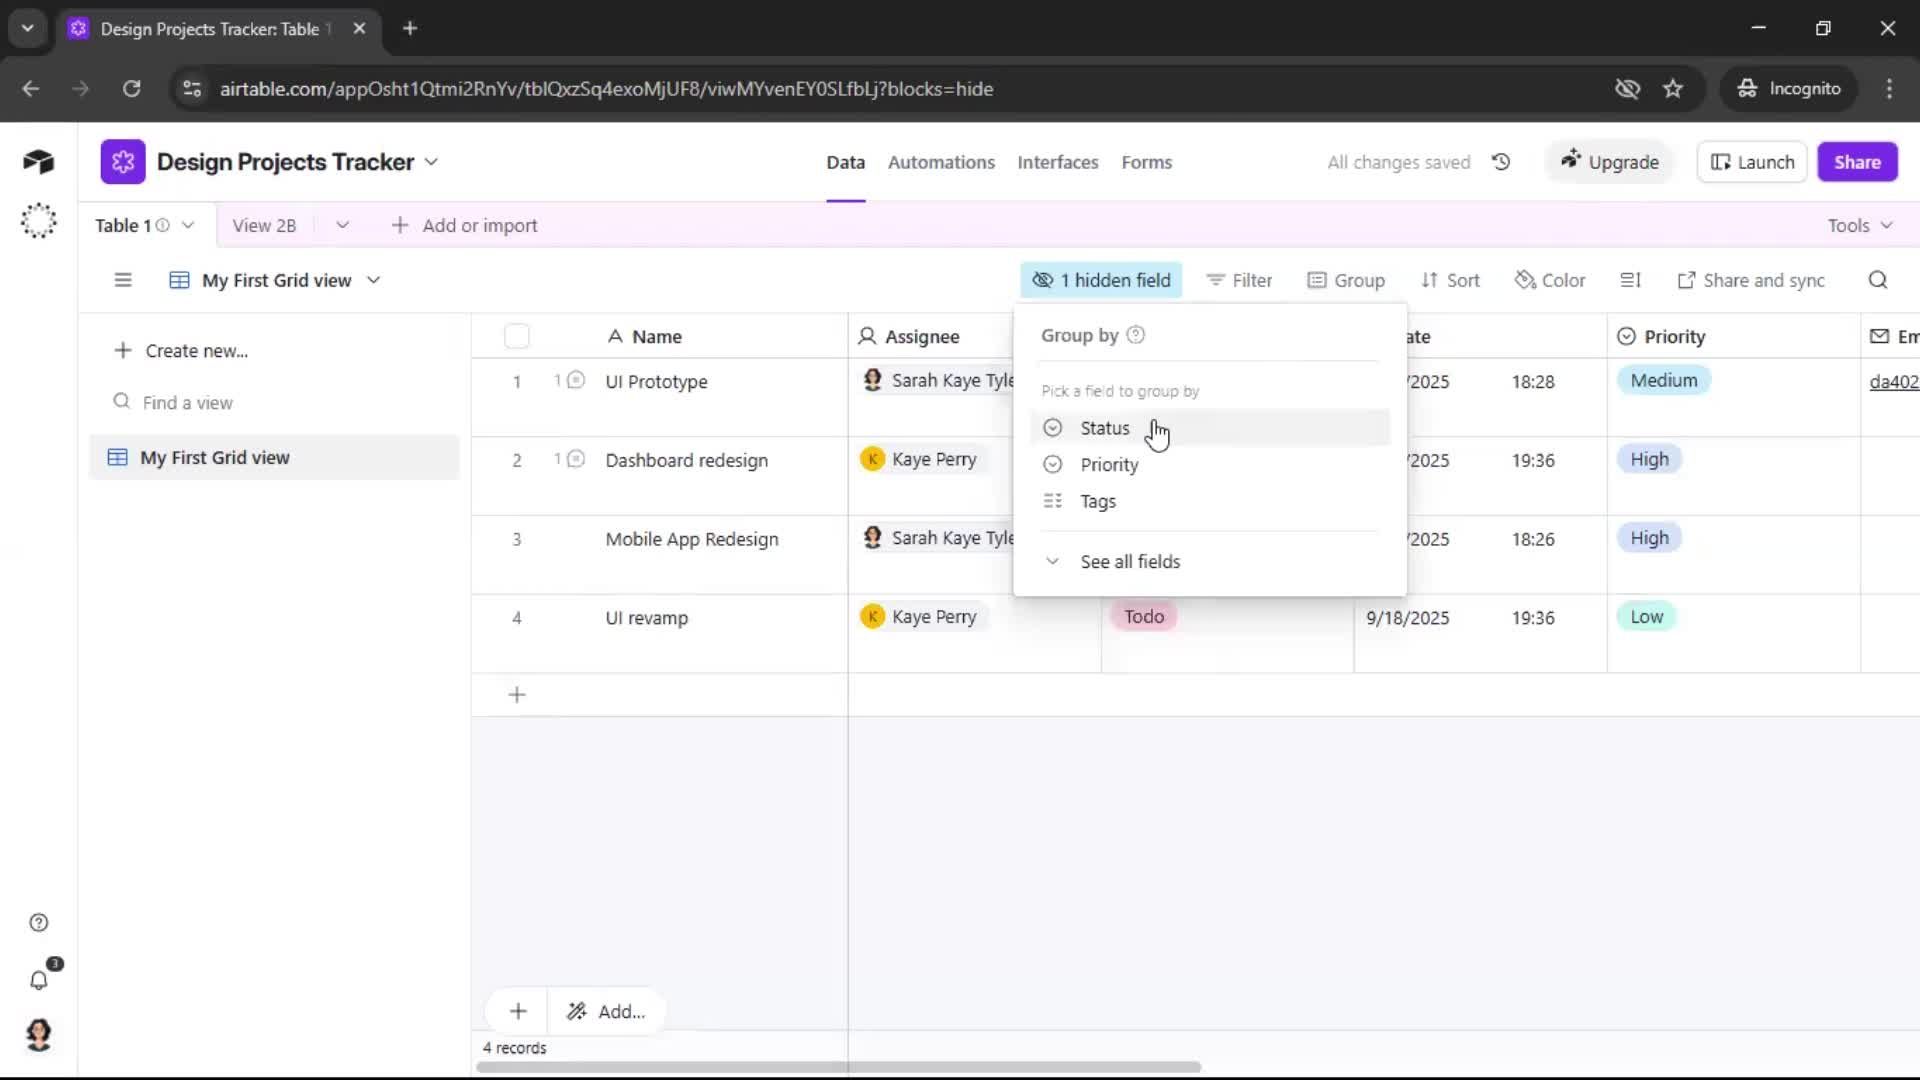
Task: Expand the Tools dropdown
Action: coord(1860,225)
